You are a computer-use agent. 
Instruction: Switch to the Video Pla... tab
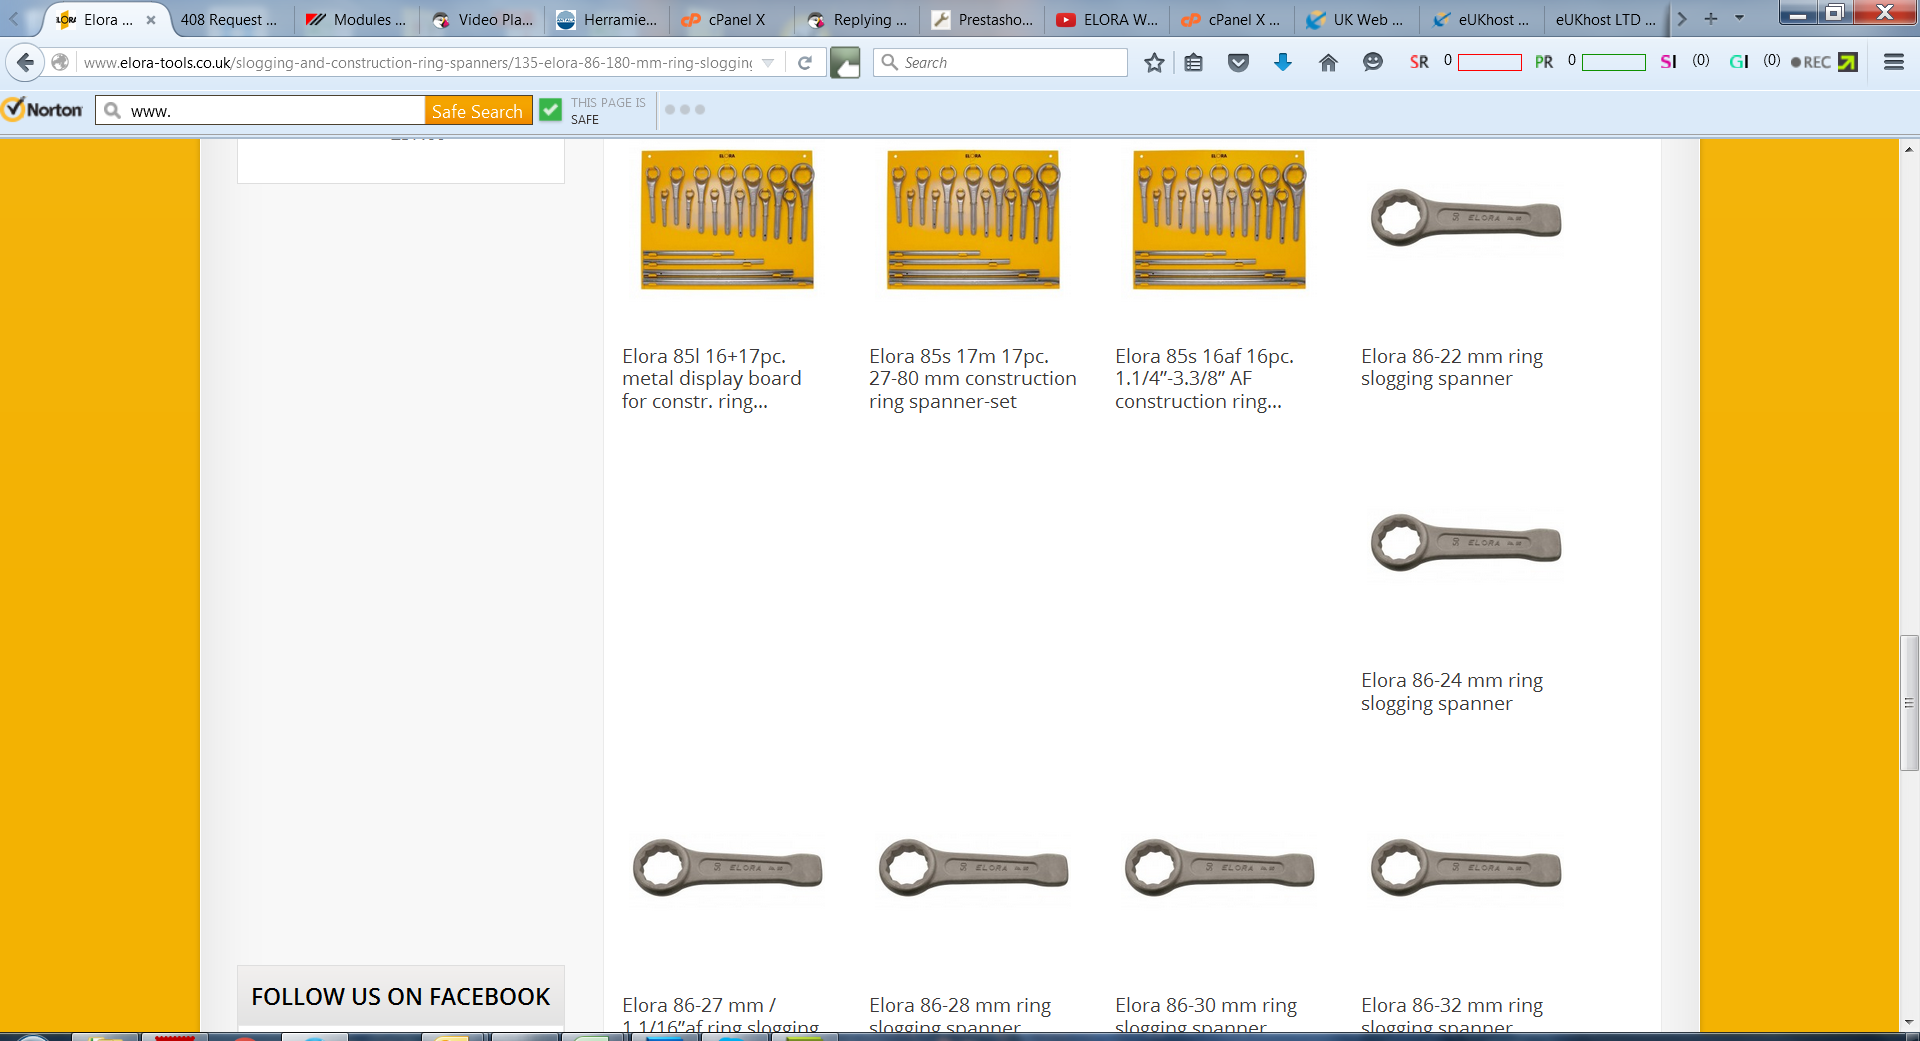[x=484, y=19]
